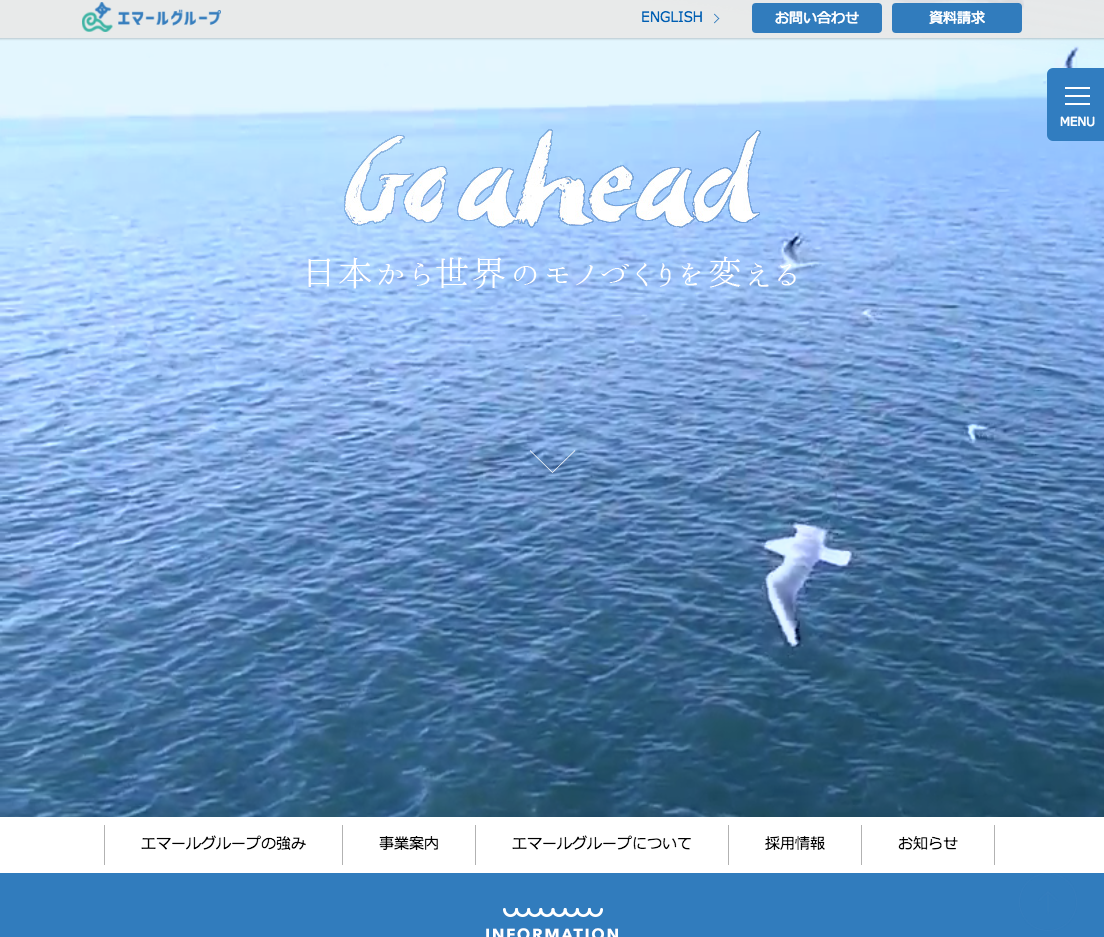
Task: Visit the 採用情報 recruitment page
Action: coord(794,844)
